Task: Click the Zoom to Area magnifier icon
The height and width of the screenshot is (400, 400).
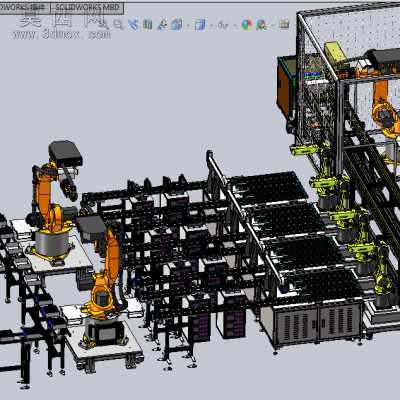Action: 118,24
